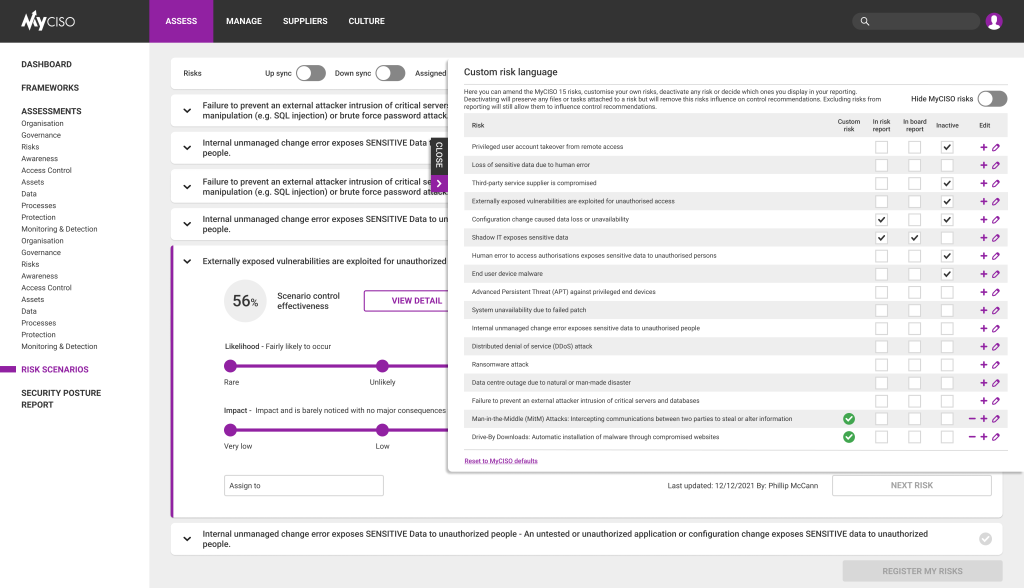The width and height of the screenshot is (1024, 588).
Task: Collapse the "Externally exposed vulnerabilities" scenario chevron
Action: coord(187,261)
